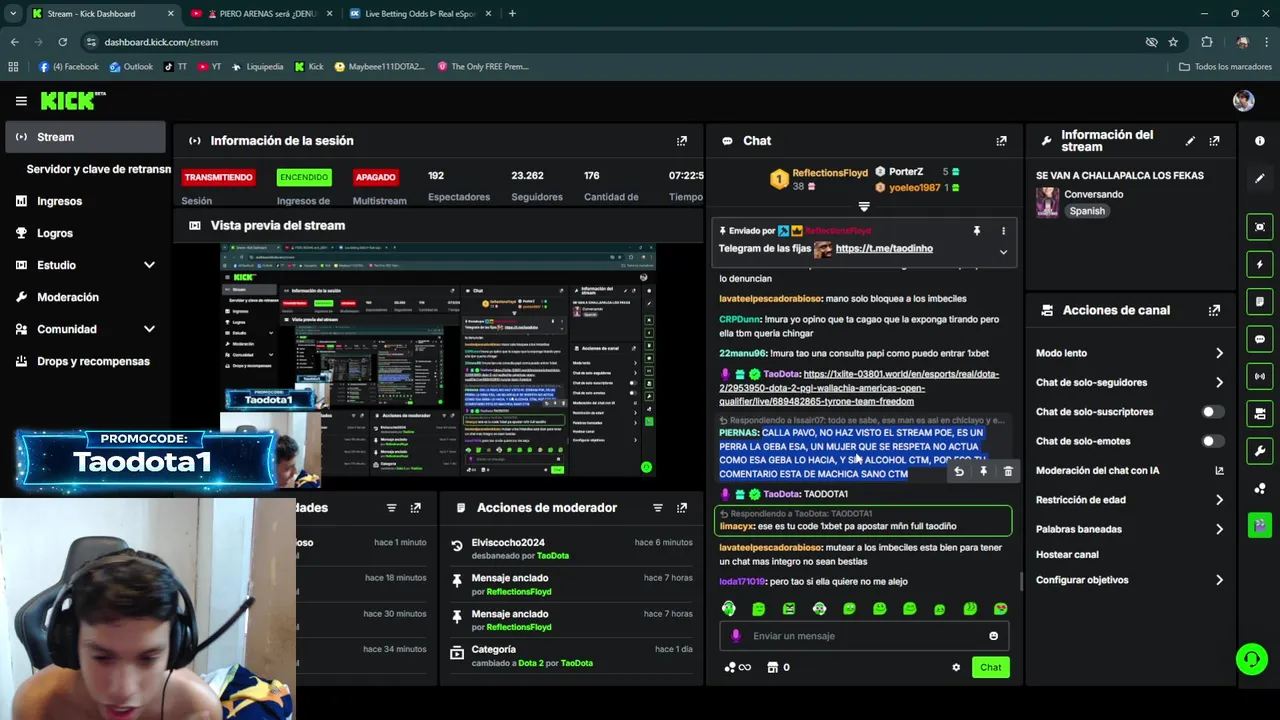This screenshot has width=1280, height=720.
Task: Bookmark this page with the star icon
Action: (1173, 42)
